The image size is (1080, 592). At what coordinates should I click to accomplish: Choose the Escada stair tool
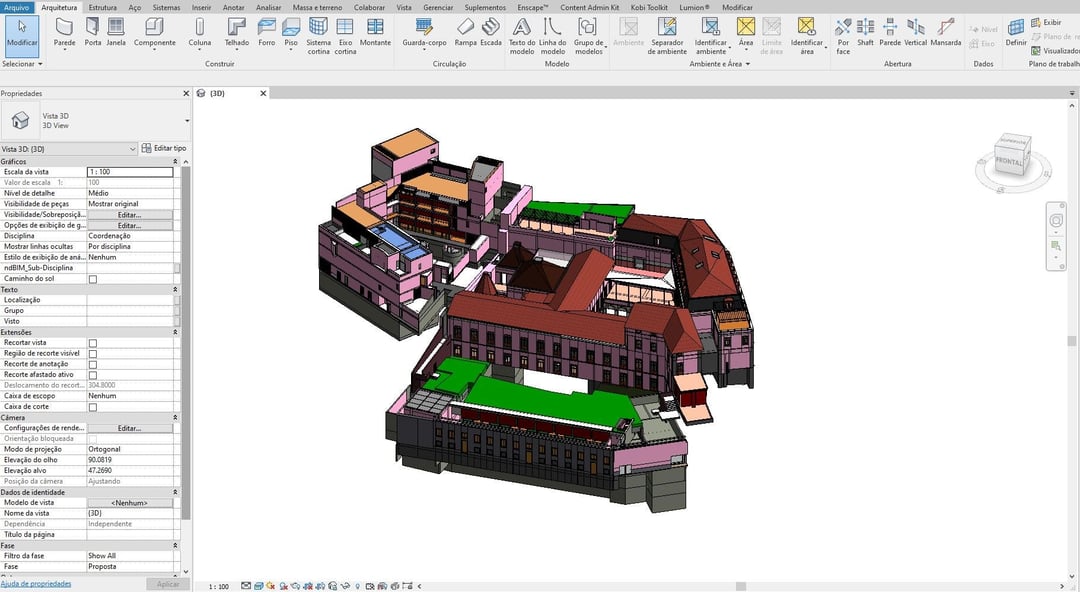point(490,33)
